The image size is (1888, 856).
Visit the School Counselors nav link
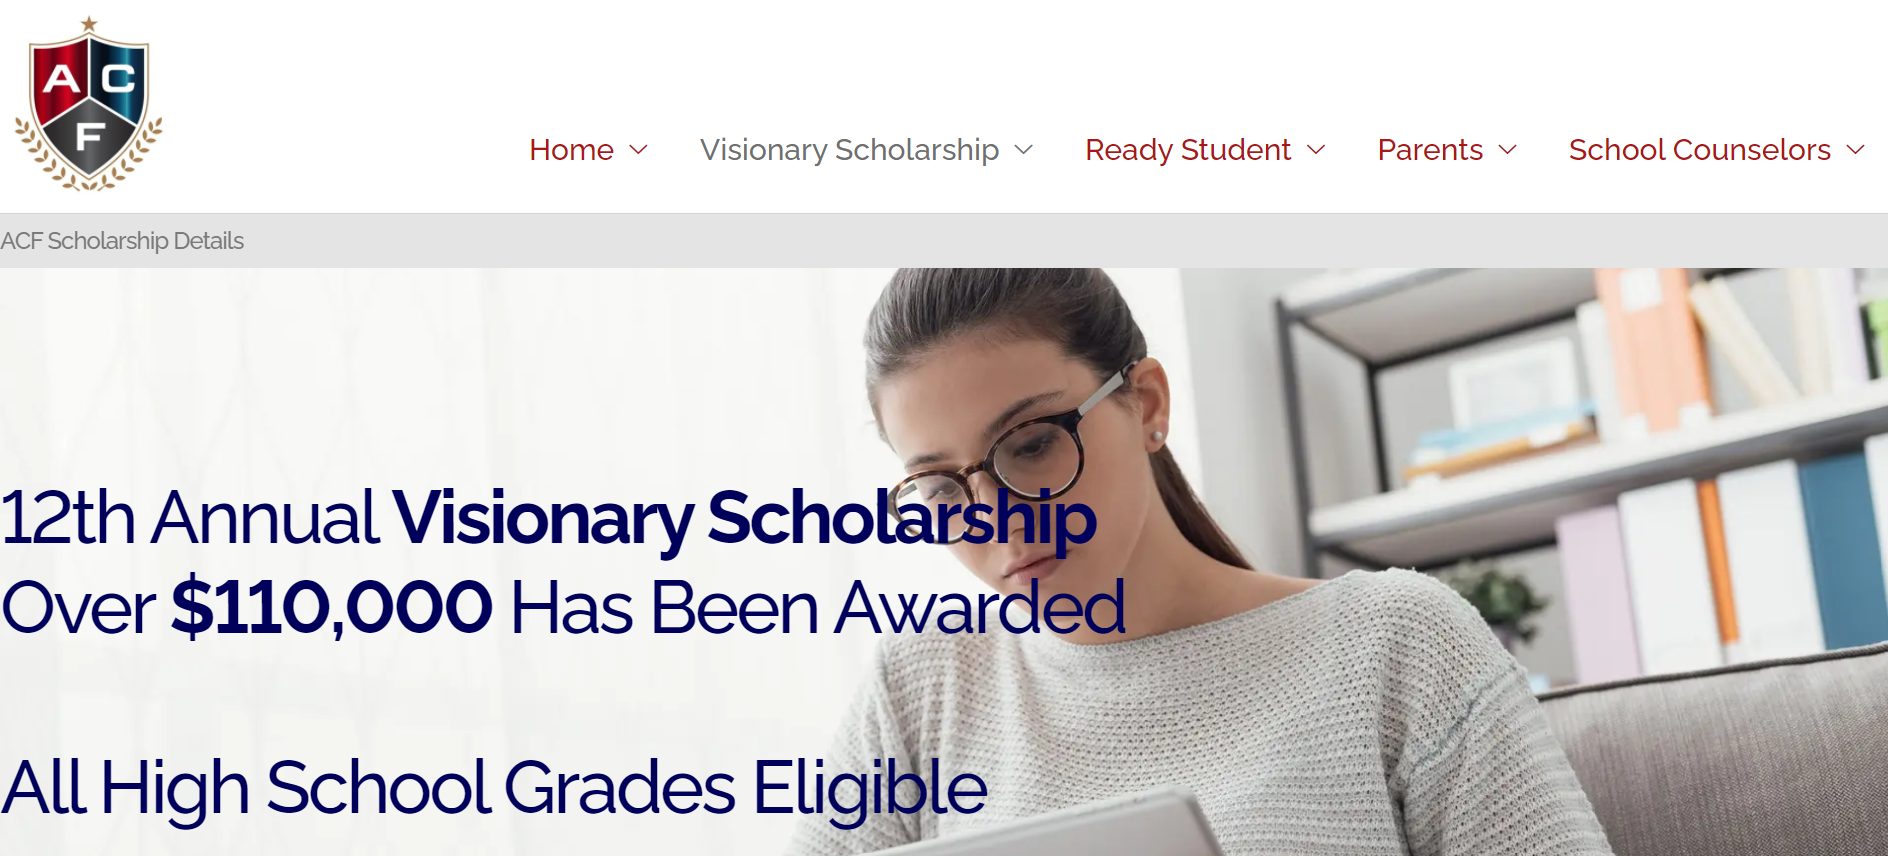pyautogui.click(x=1699, y=150)
